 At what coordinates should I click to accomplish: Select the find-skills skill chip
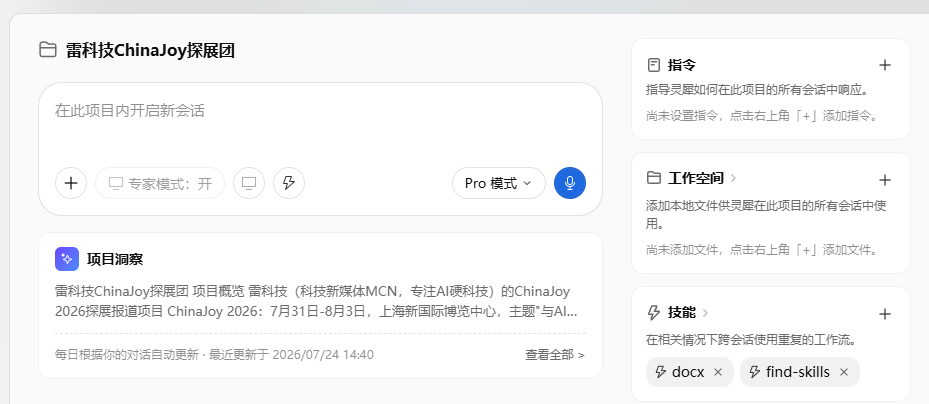pyautogui.click(x=799, y=372)
